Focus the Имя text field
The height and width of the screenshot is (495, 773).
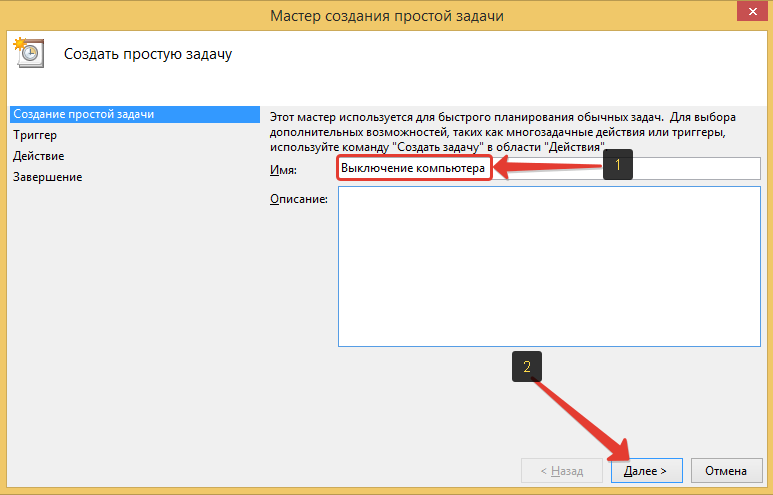(x=549, y=169)
